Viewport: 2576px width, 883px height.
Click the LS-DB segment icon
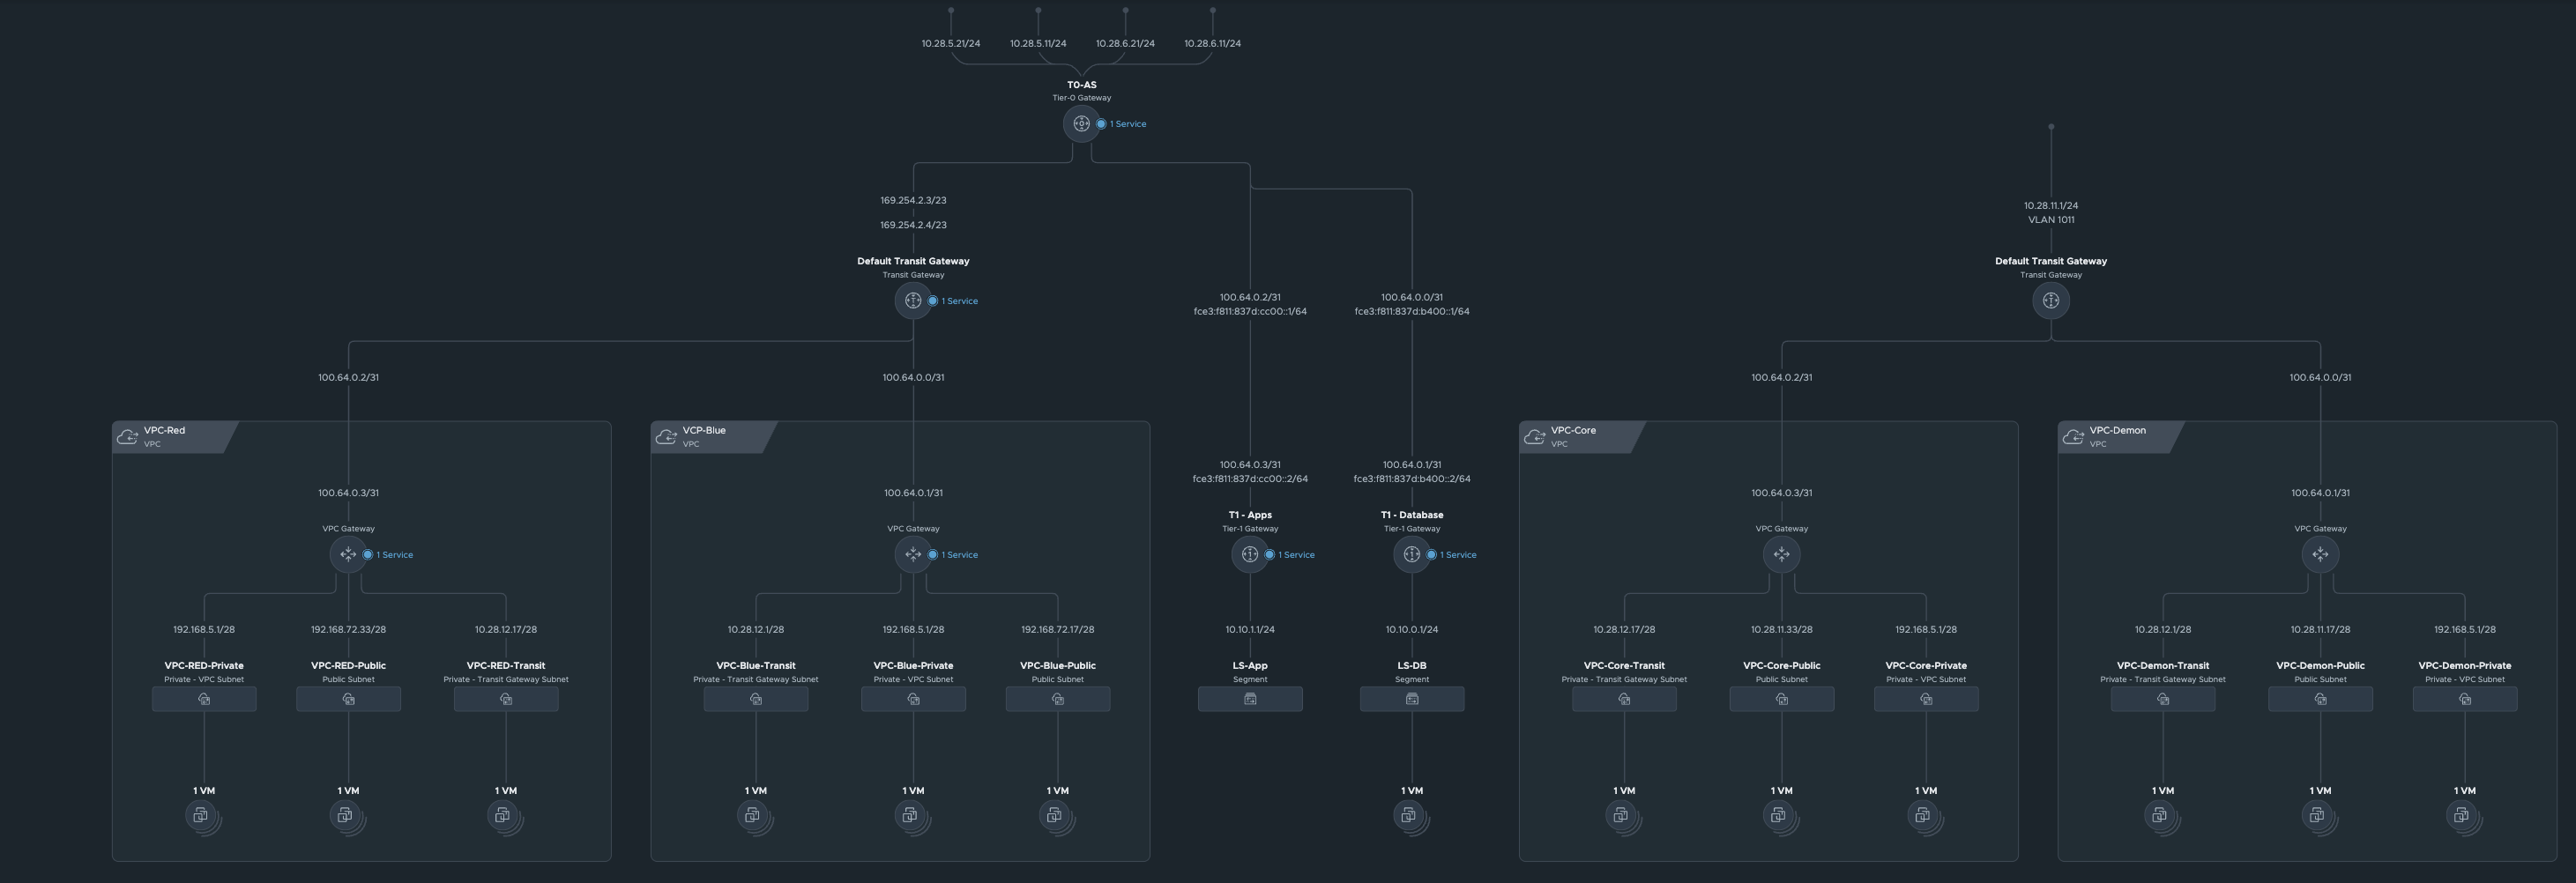click(1412, 698)
